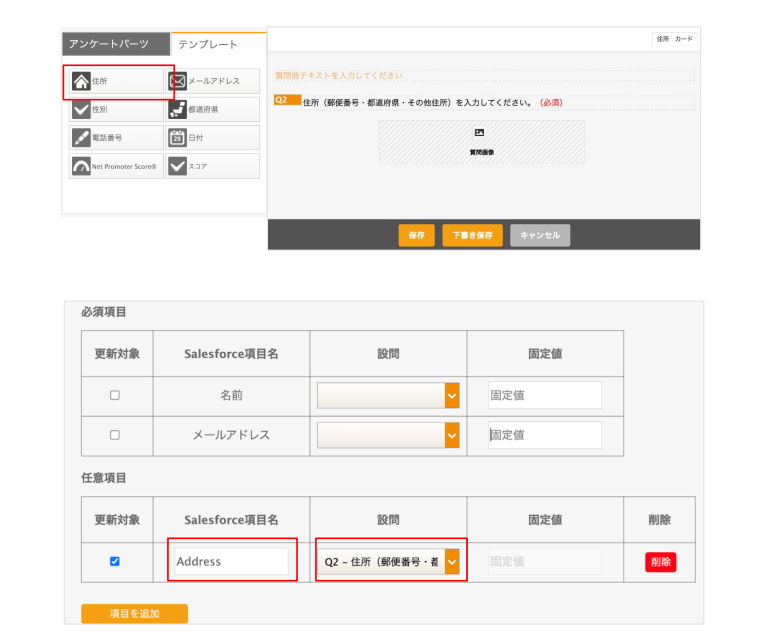Click the 質問画像 image placeholder icon

coord(479,132)
